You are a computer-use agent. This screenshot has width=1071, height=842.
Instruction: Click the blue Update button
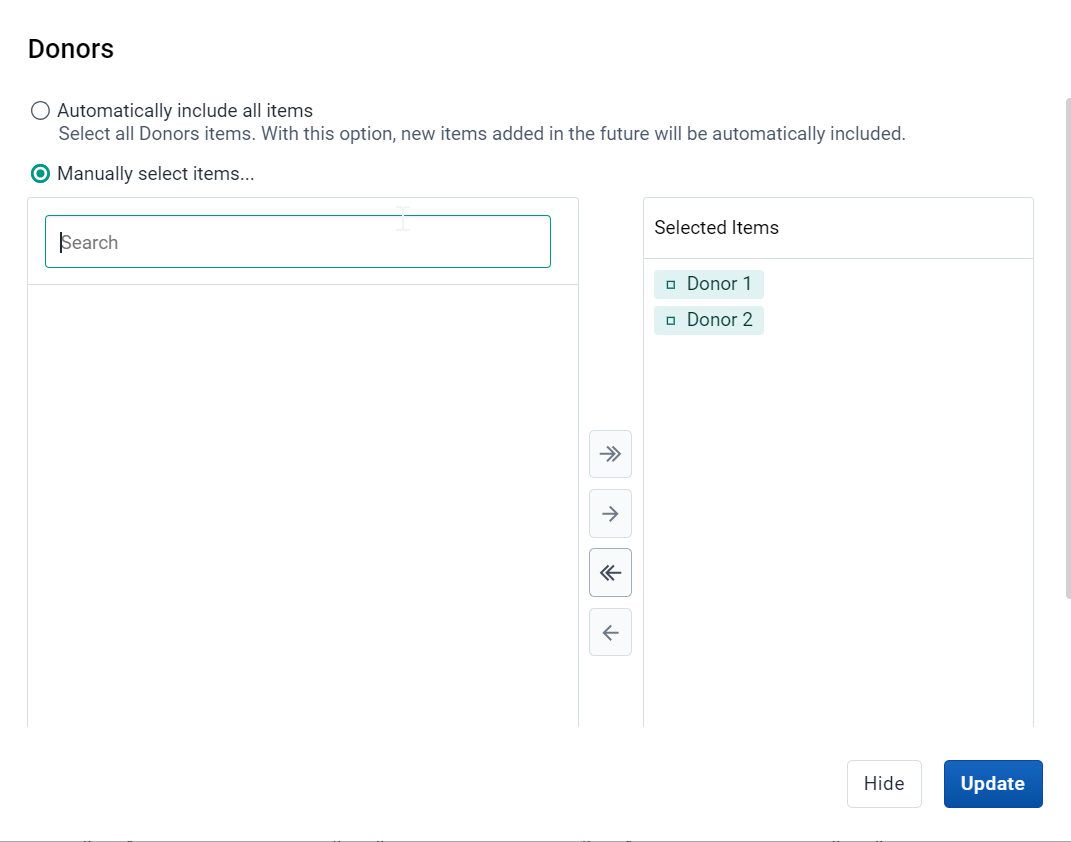tap(993, 784)
